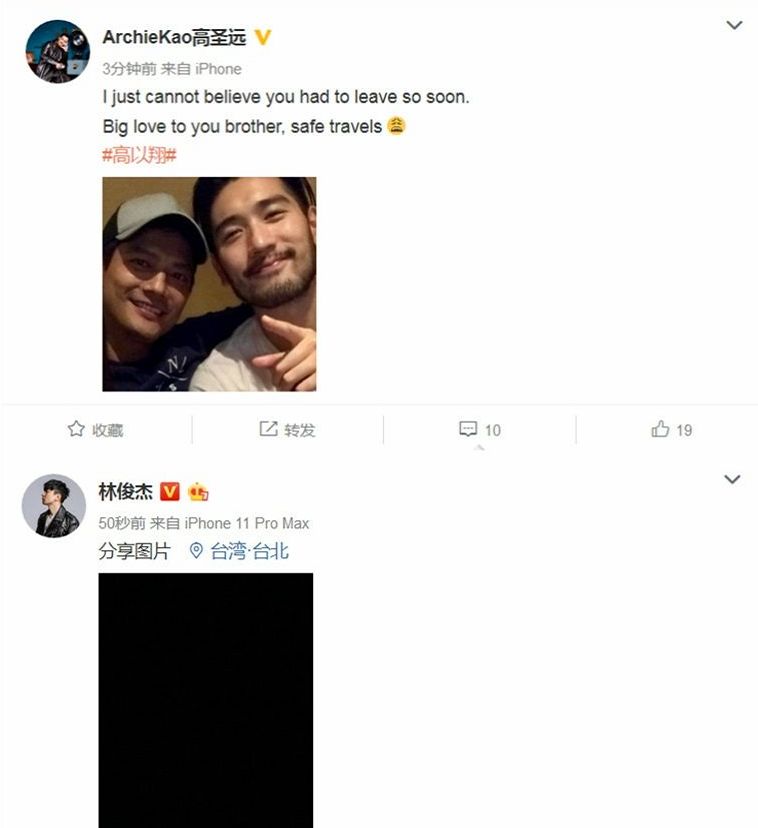Toggle 收藏 favorite star on the post
This screenshot has width=758, height=828.
click(x=76, y=430)
